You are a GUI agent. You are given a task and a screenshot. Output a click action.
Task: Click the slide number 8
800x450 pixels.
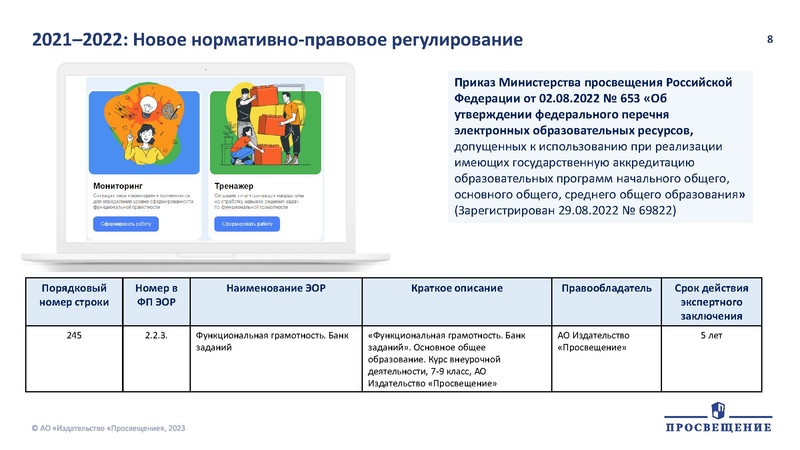point(770,39)
